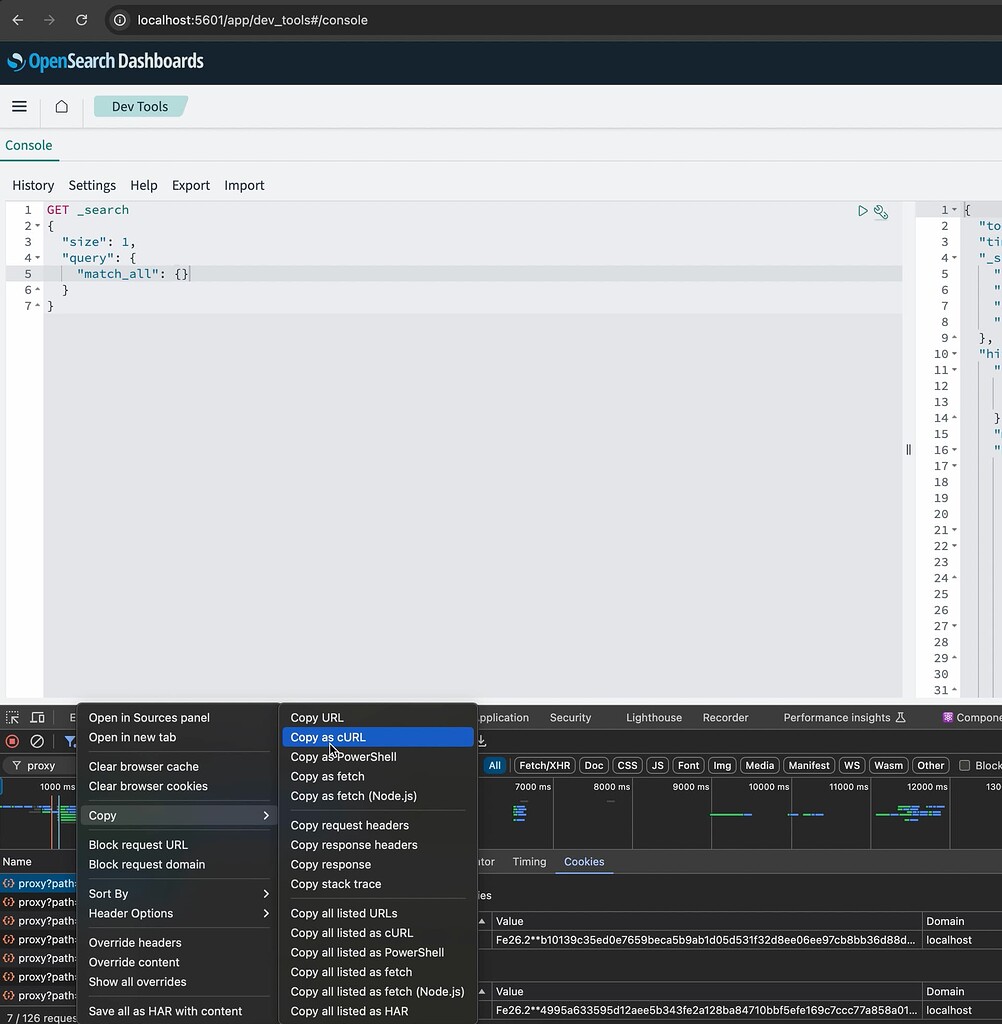This screenshot has width=1002, height=1024.
Task: Click the browser reload icon
Action: point(82,20)
